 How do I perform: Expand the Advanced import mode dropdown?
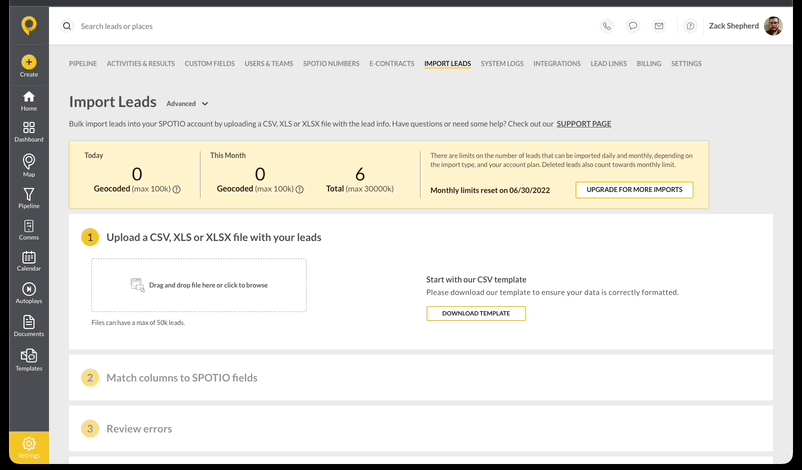(x=187, y=104)
